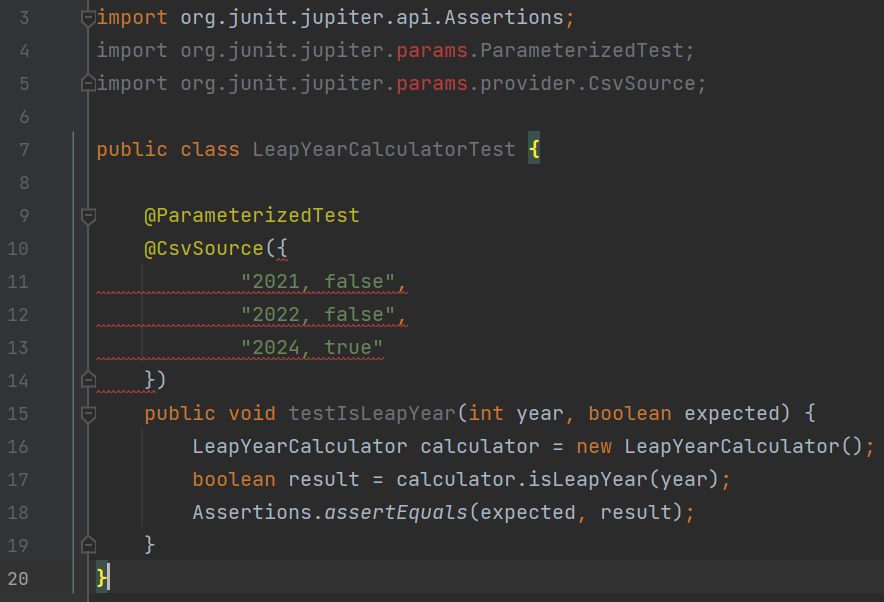Collapse the fold arrow beside @ParameterizedTest
Viewport: 884px width, 602px height.
(x=87, y=215)
